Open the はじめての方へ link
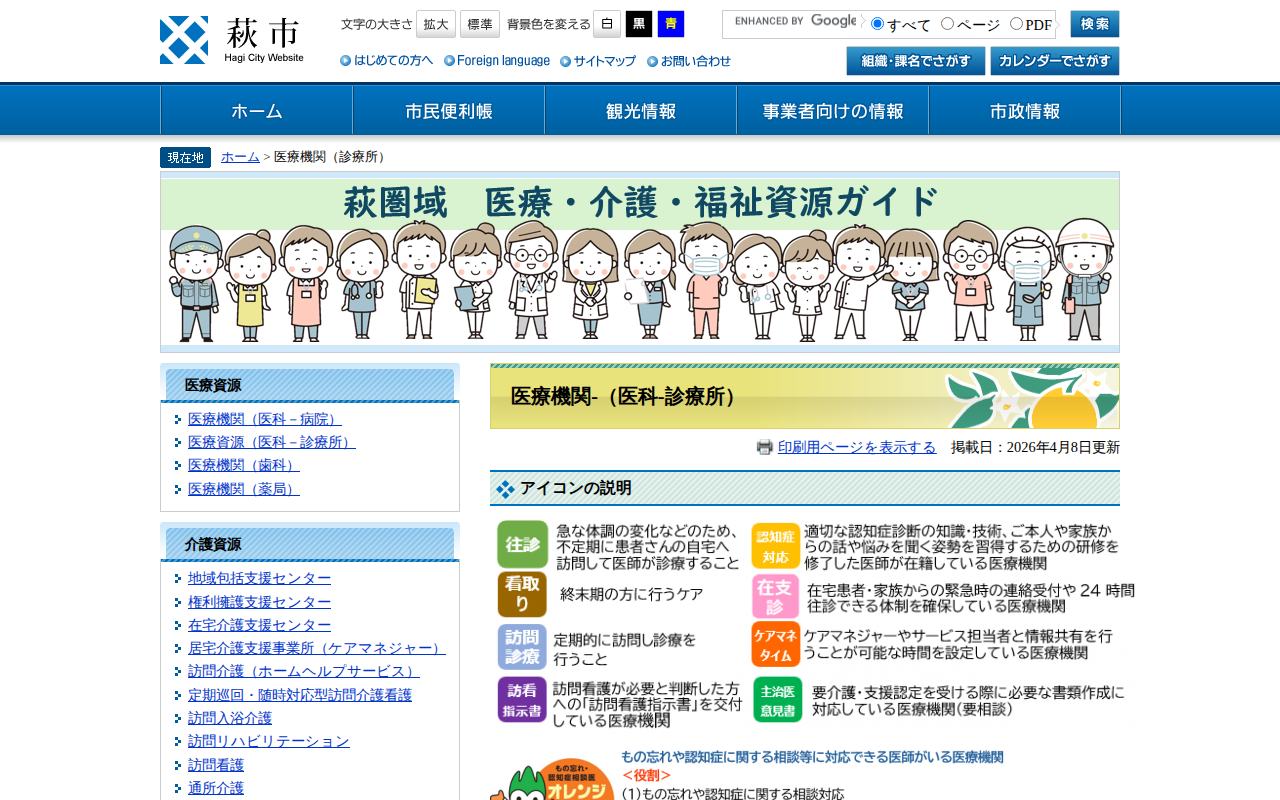This screenshot has width=1280, height=800. [387, 61]
